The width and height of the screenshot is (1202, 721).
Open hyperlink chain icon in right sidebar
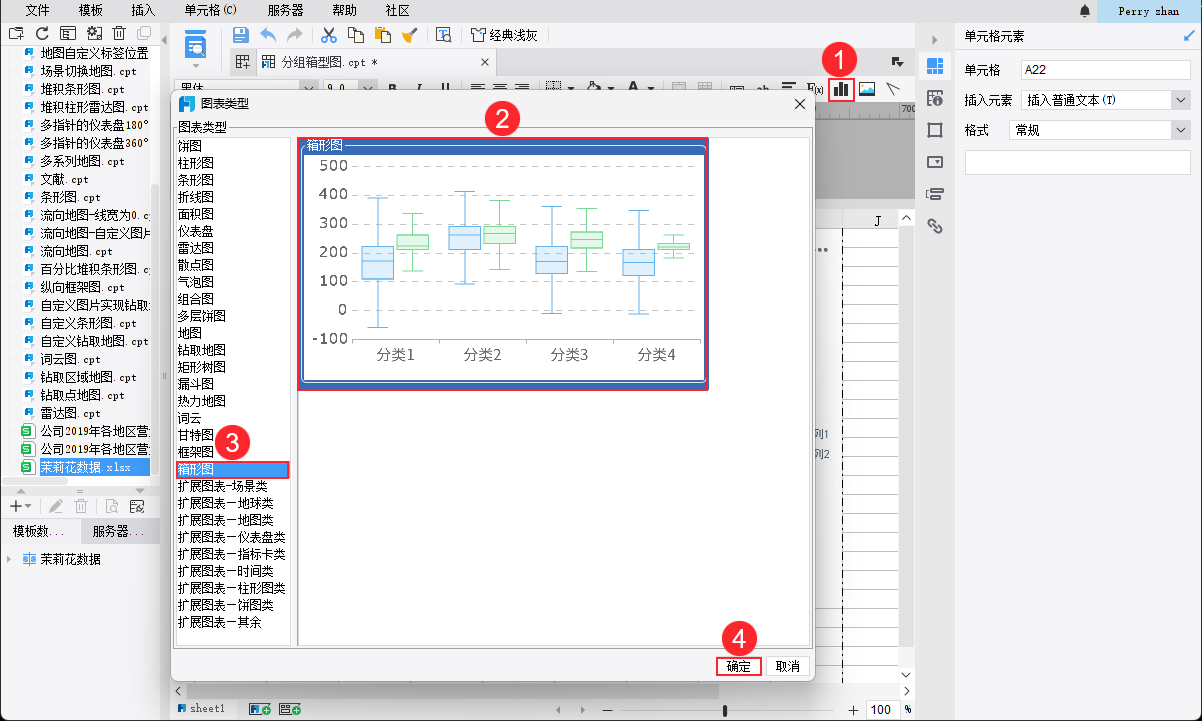tap(935, 225)
